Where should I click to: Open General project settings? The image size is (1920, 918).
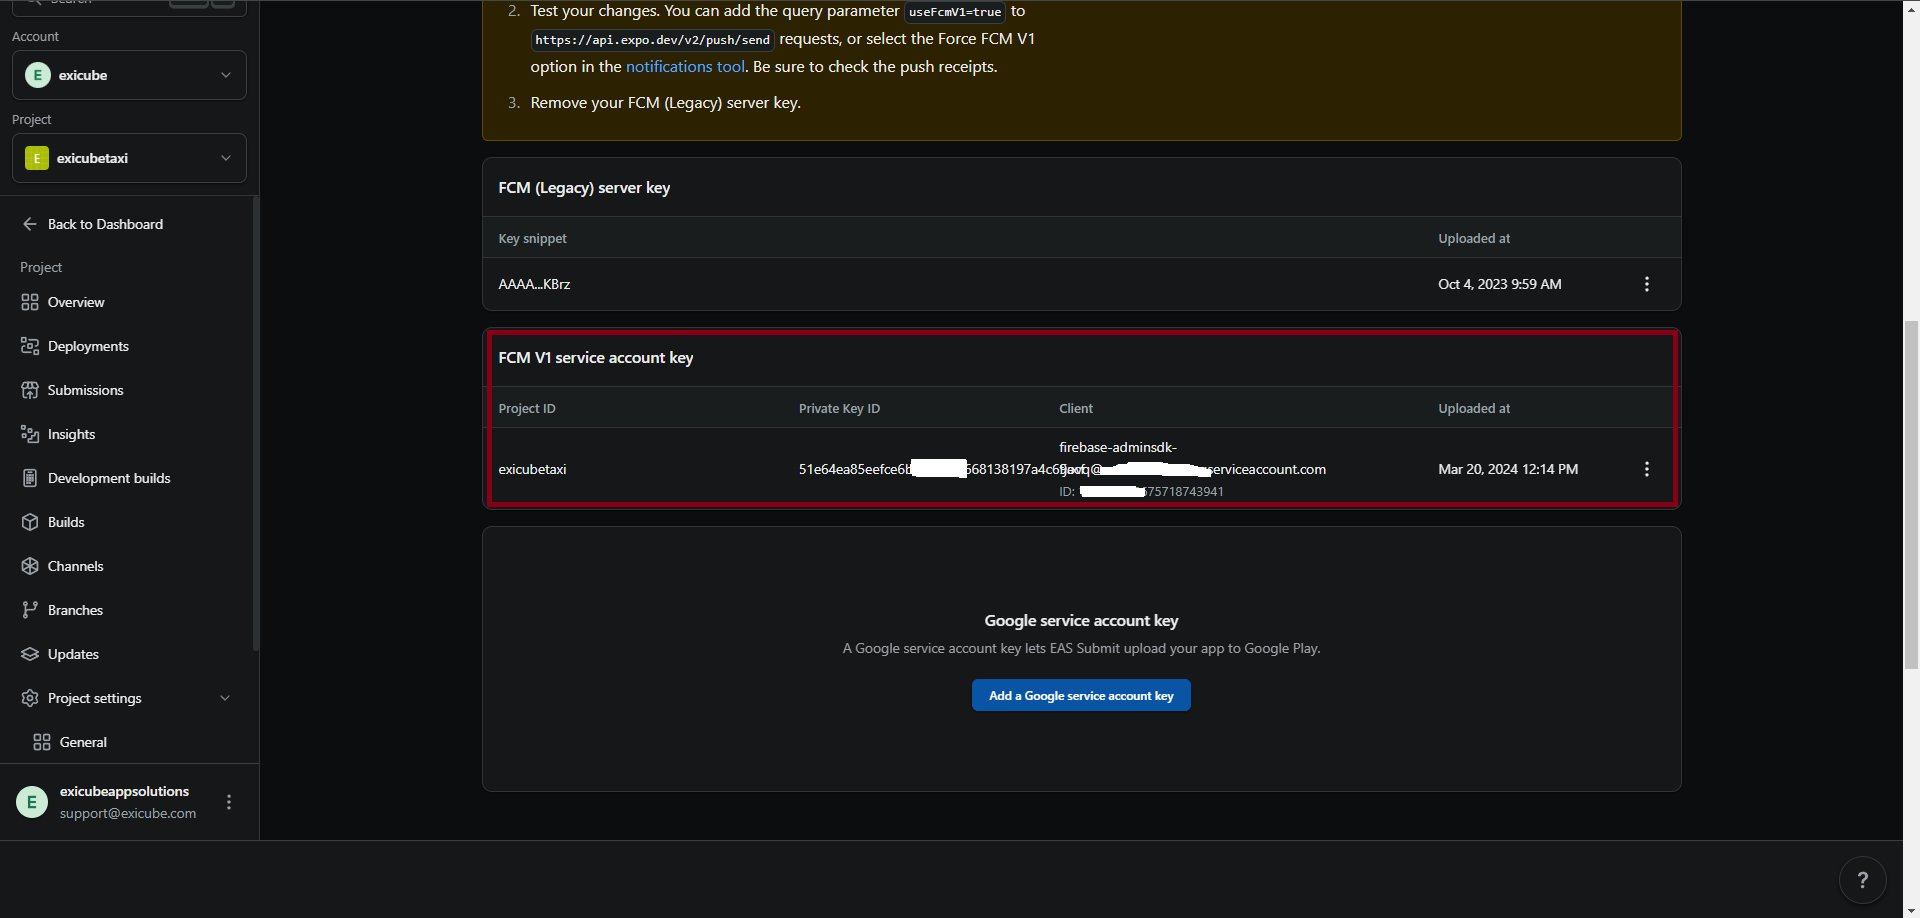coord(83,742)
